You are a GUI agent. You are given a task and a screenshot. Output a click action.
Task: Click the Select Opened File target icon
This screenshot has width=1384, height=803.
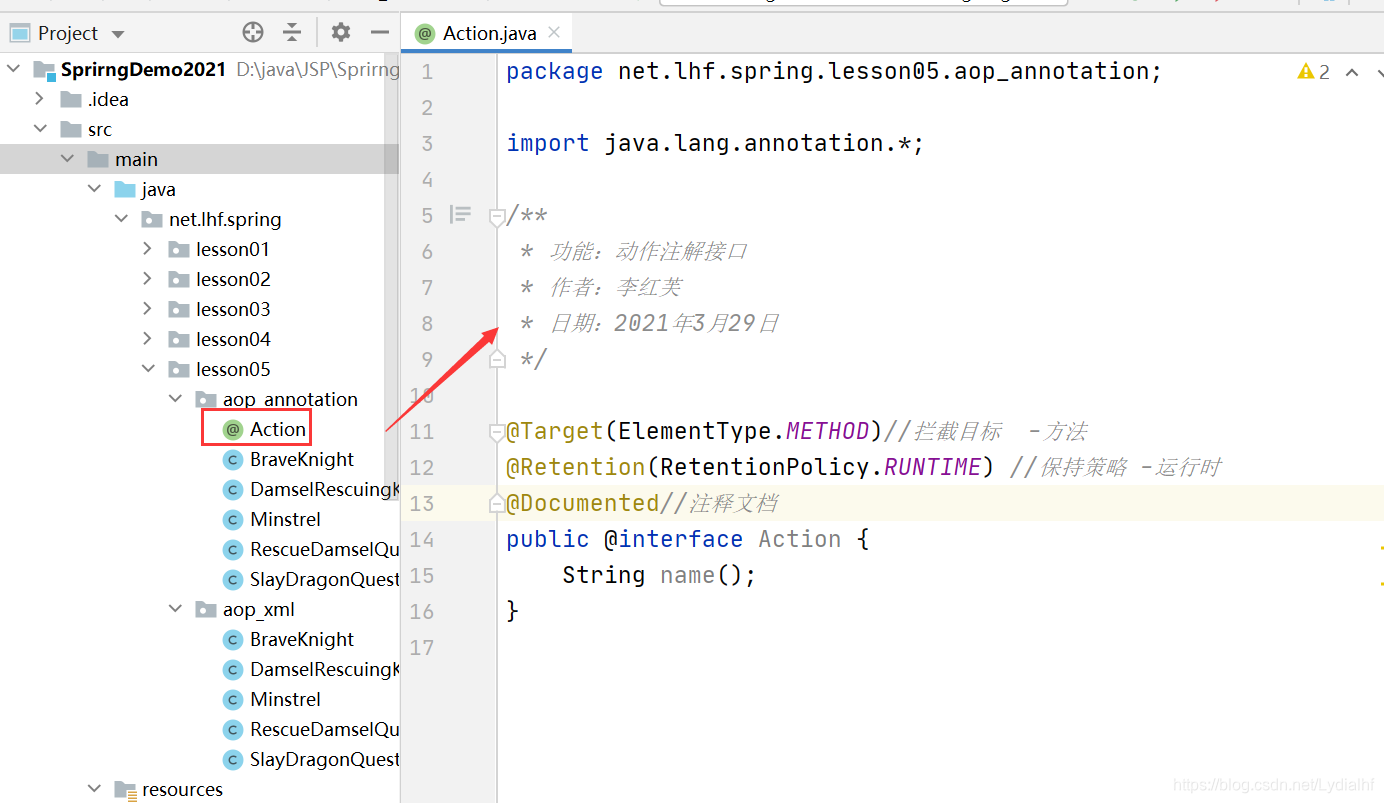click(253, 33)
